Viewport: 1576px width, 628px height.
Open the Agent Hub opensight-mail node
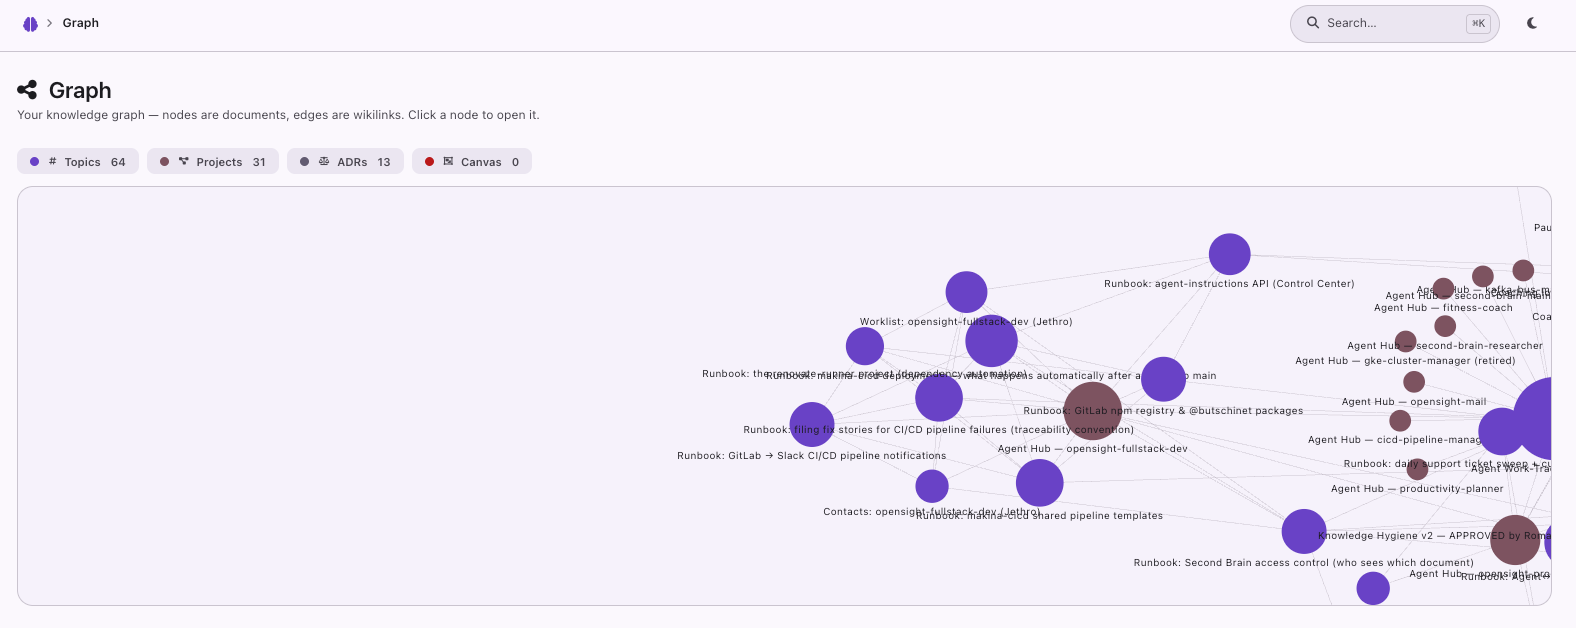(1414, 382)
